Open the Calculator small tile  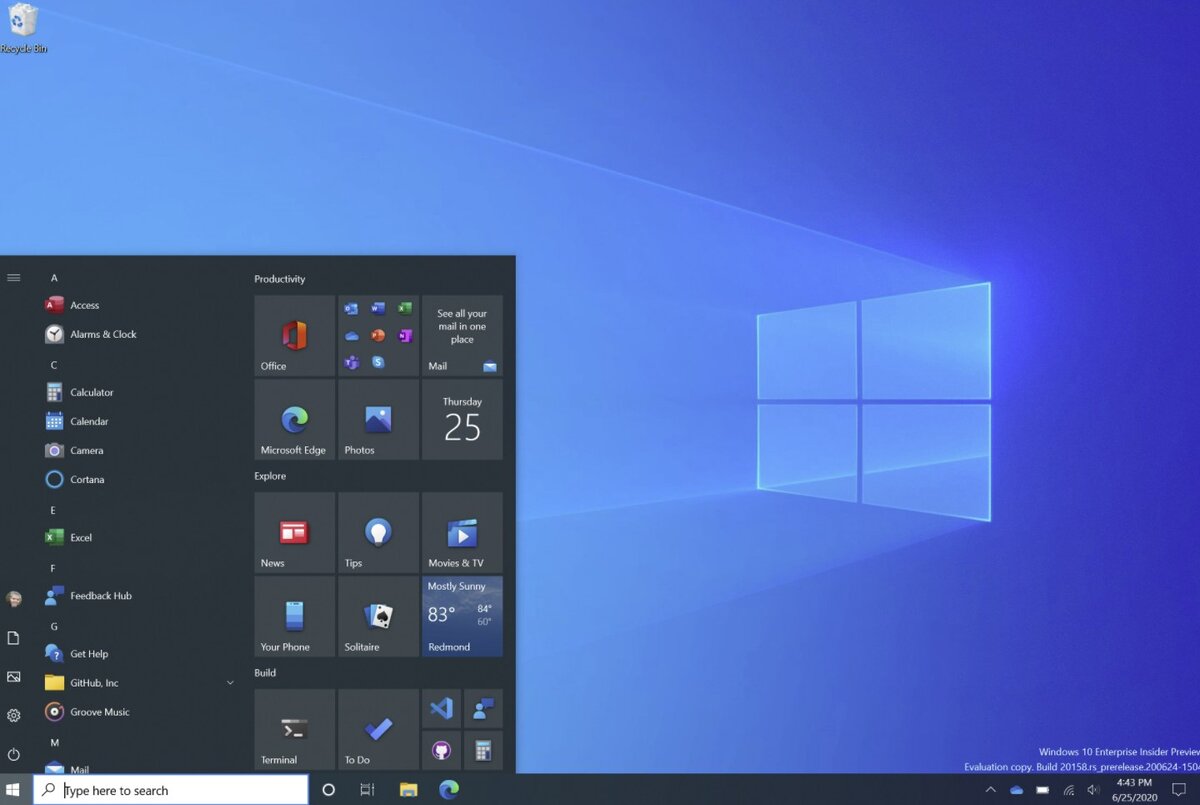[483, 750]
